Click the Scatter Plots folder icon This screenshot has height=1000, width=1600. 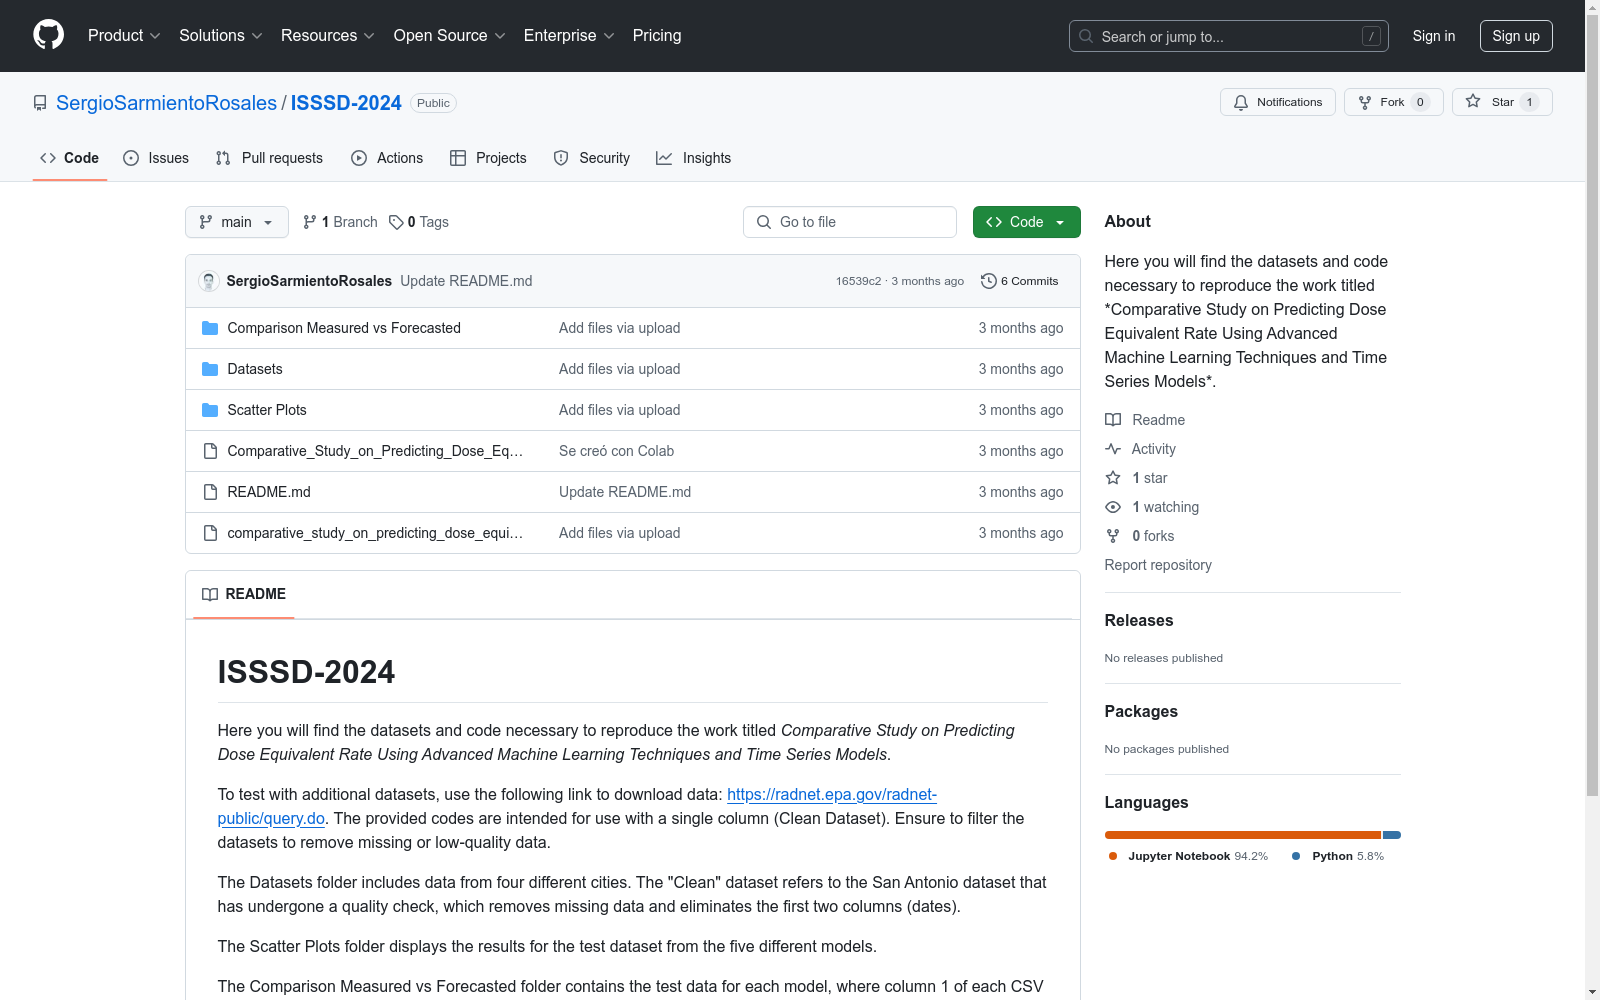[210, 410]
